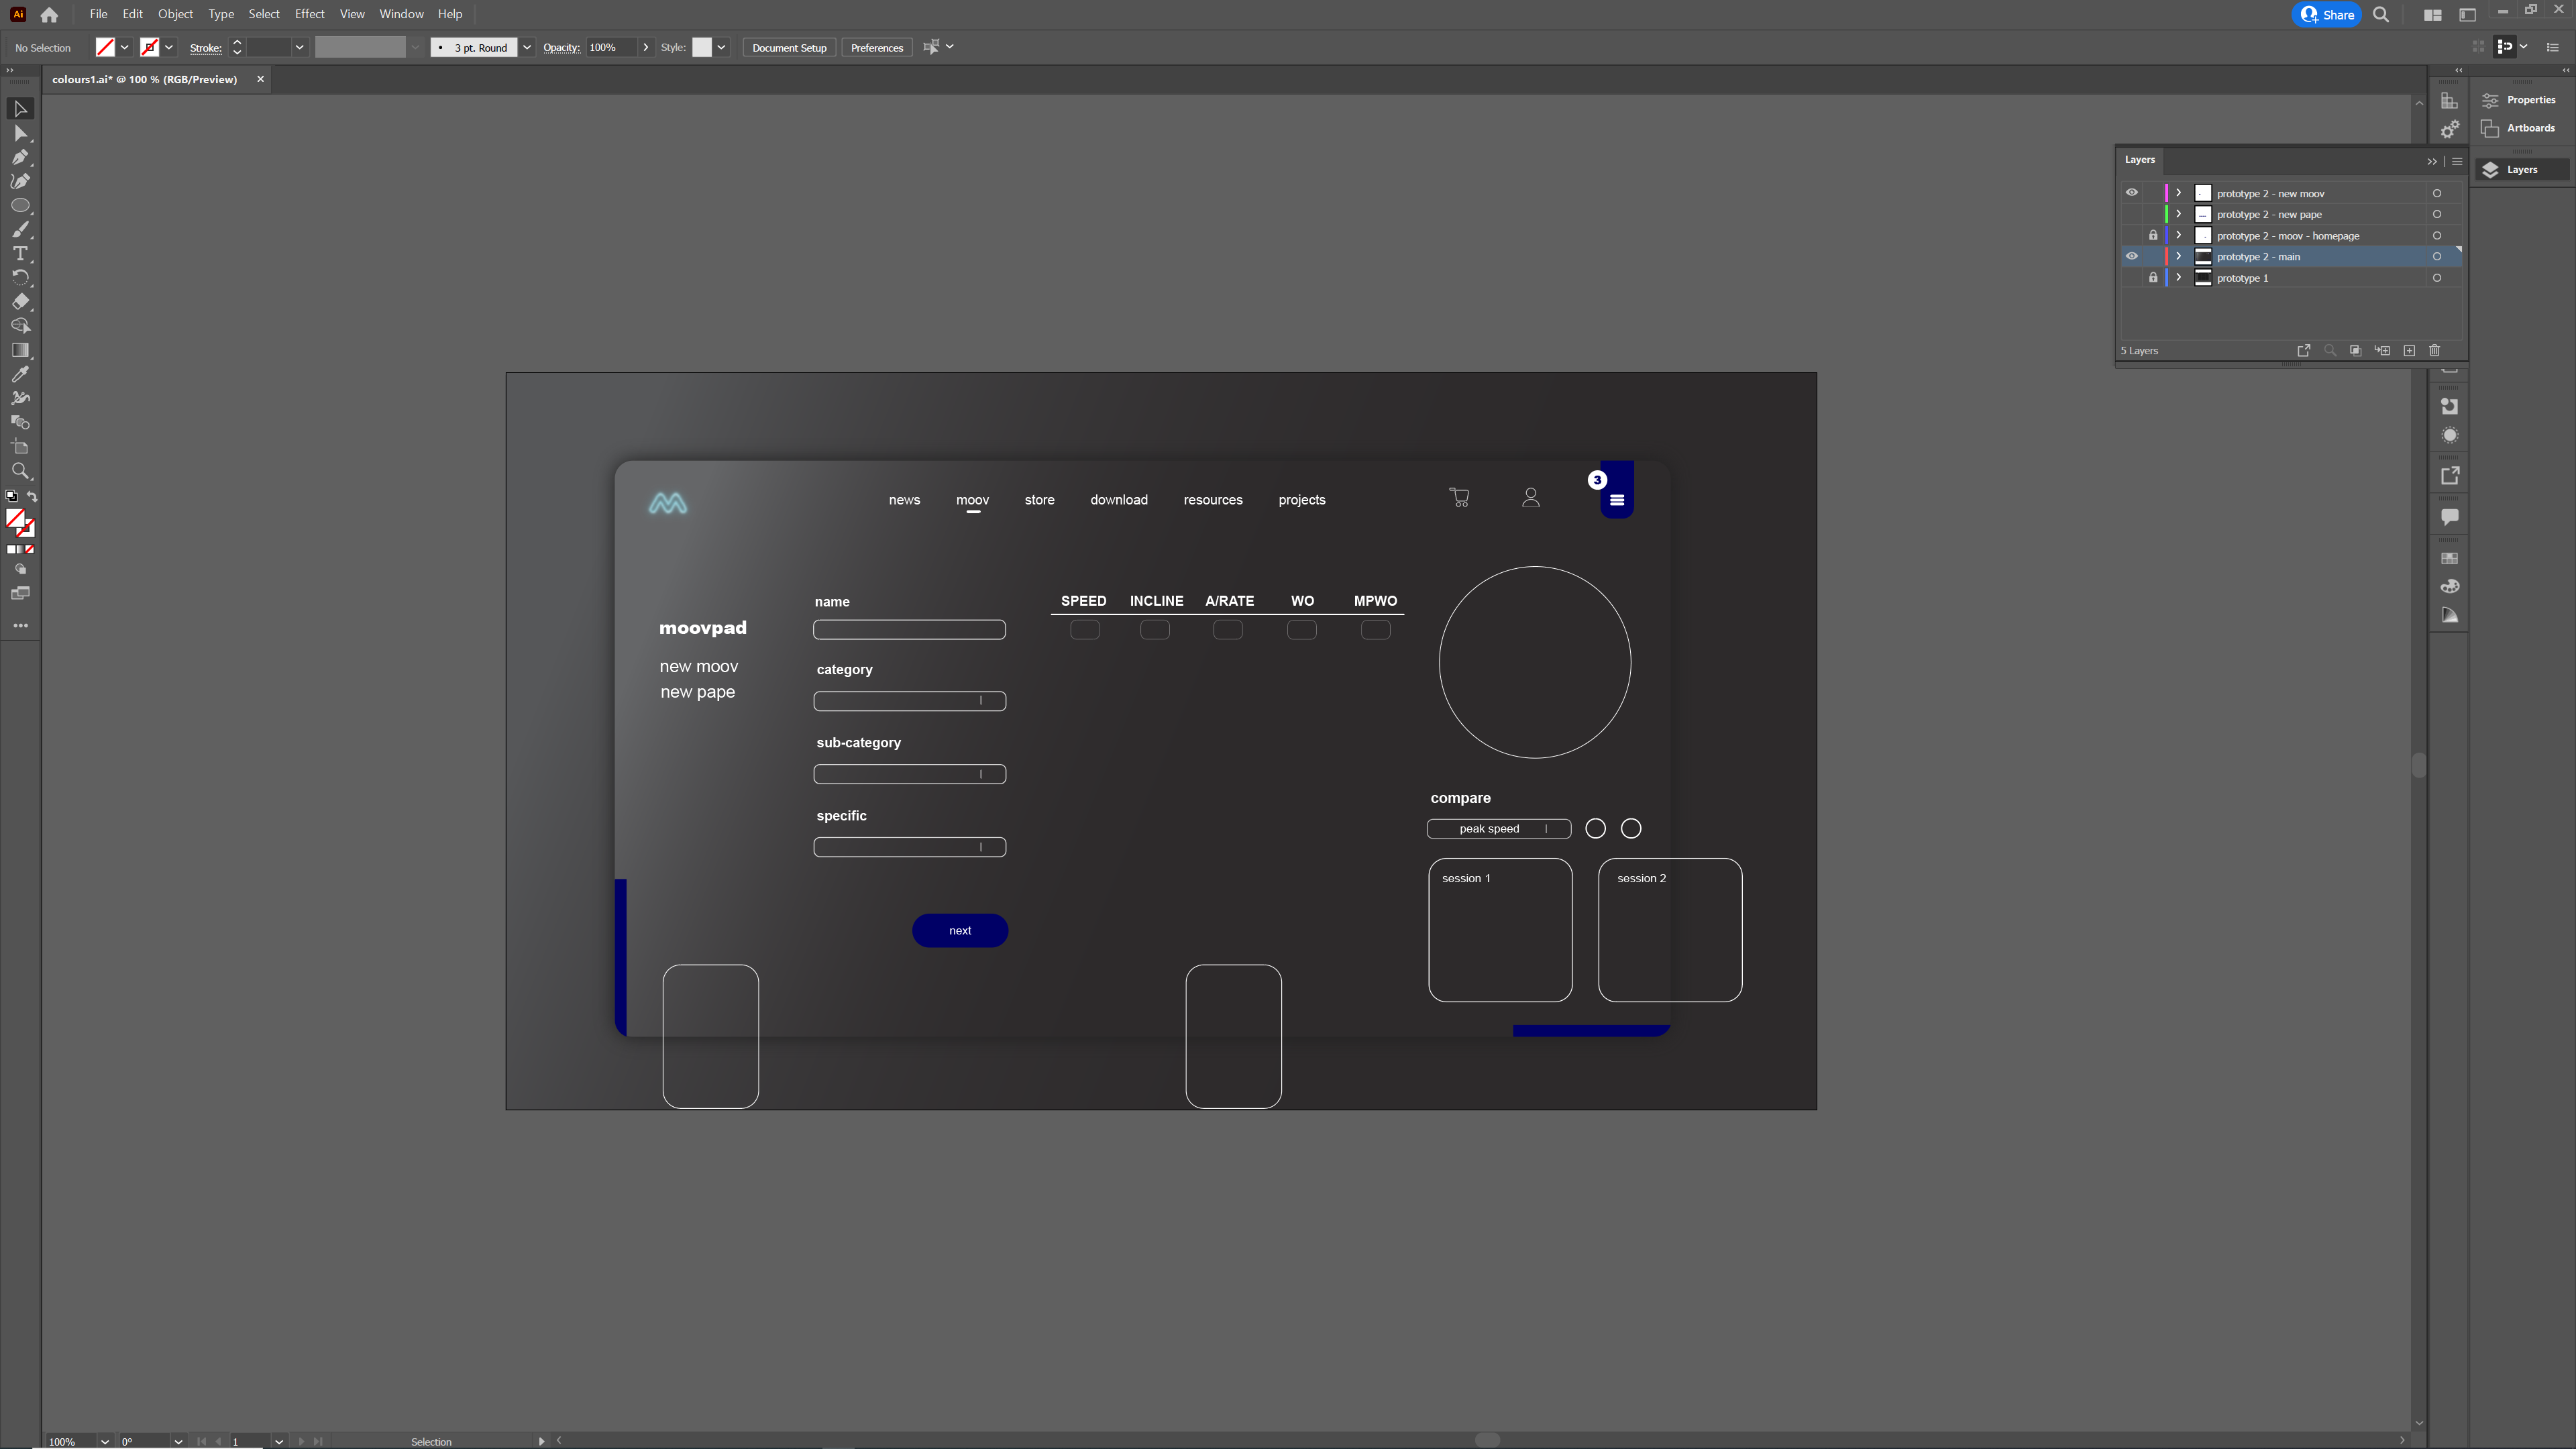Select the Puppet Warp tool
Screen dimensions: 2576x1449
point(20,398)
